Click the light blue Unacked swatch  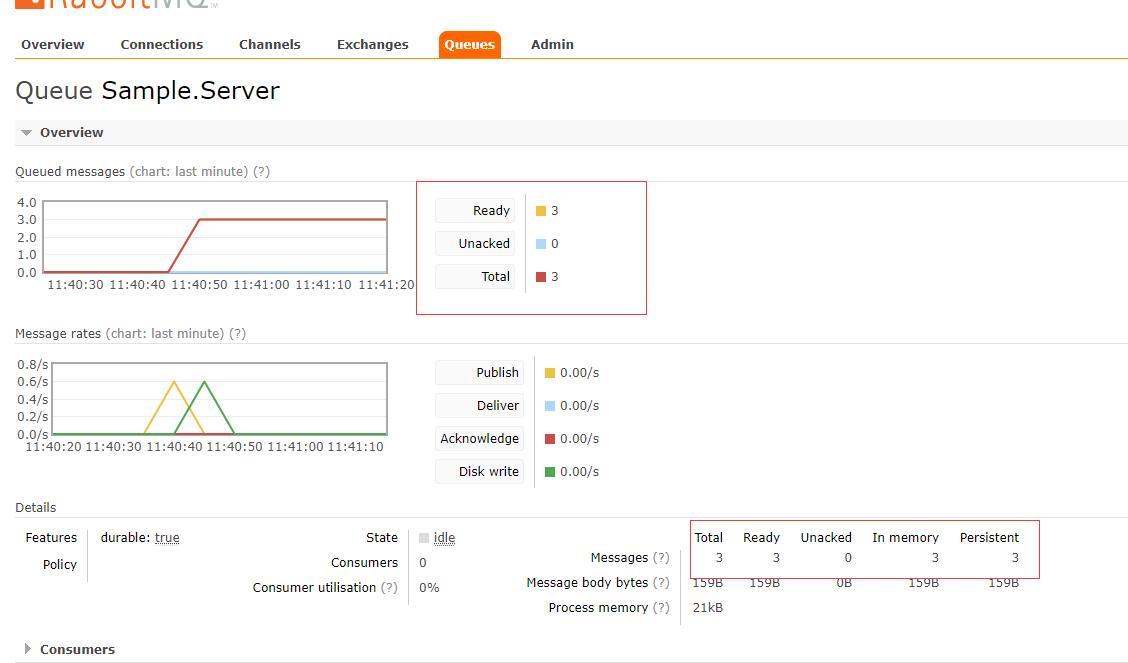541,244
